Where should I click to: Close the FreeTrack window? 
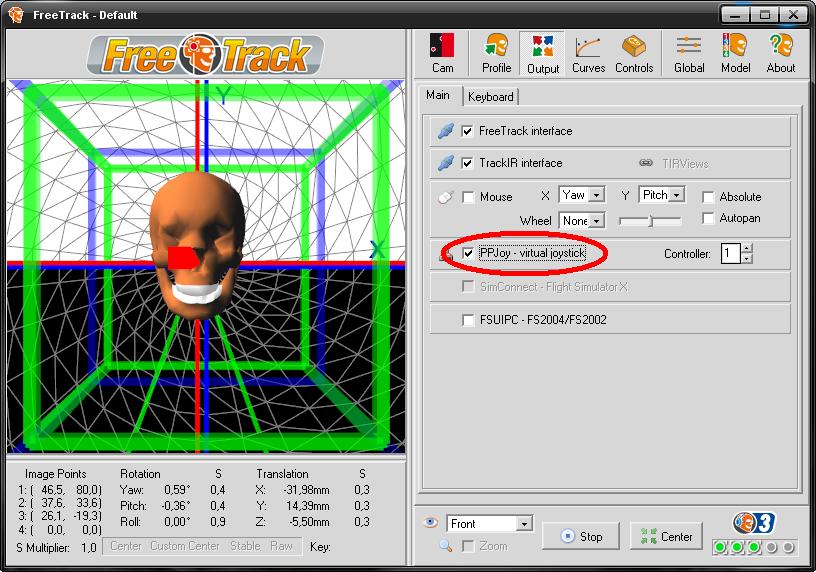[x=794, y=15]
